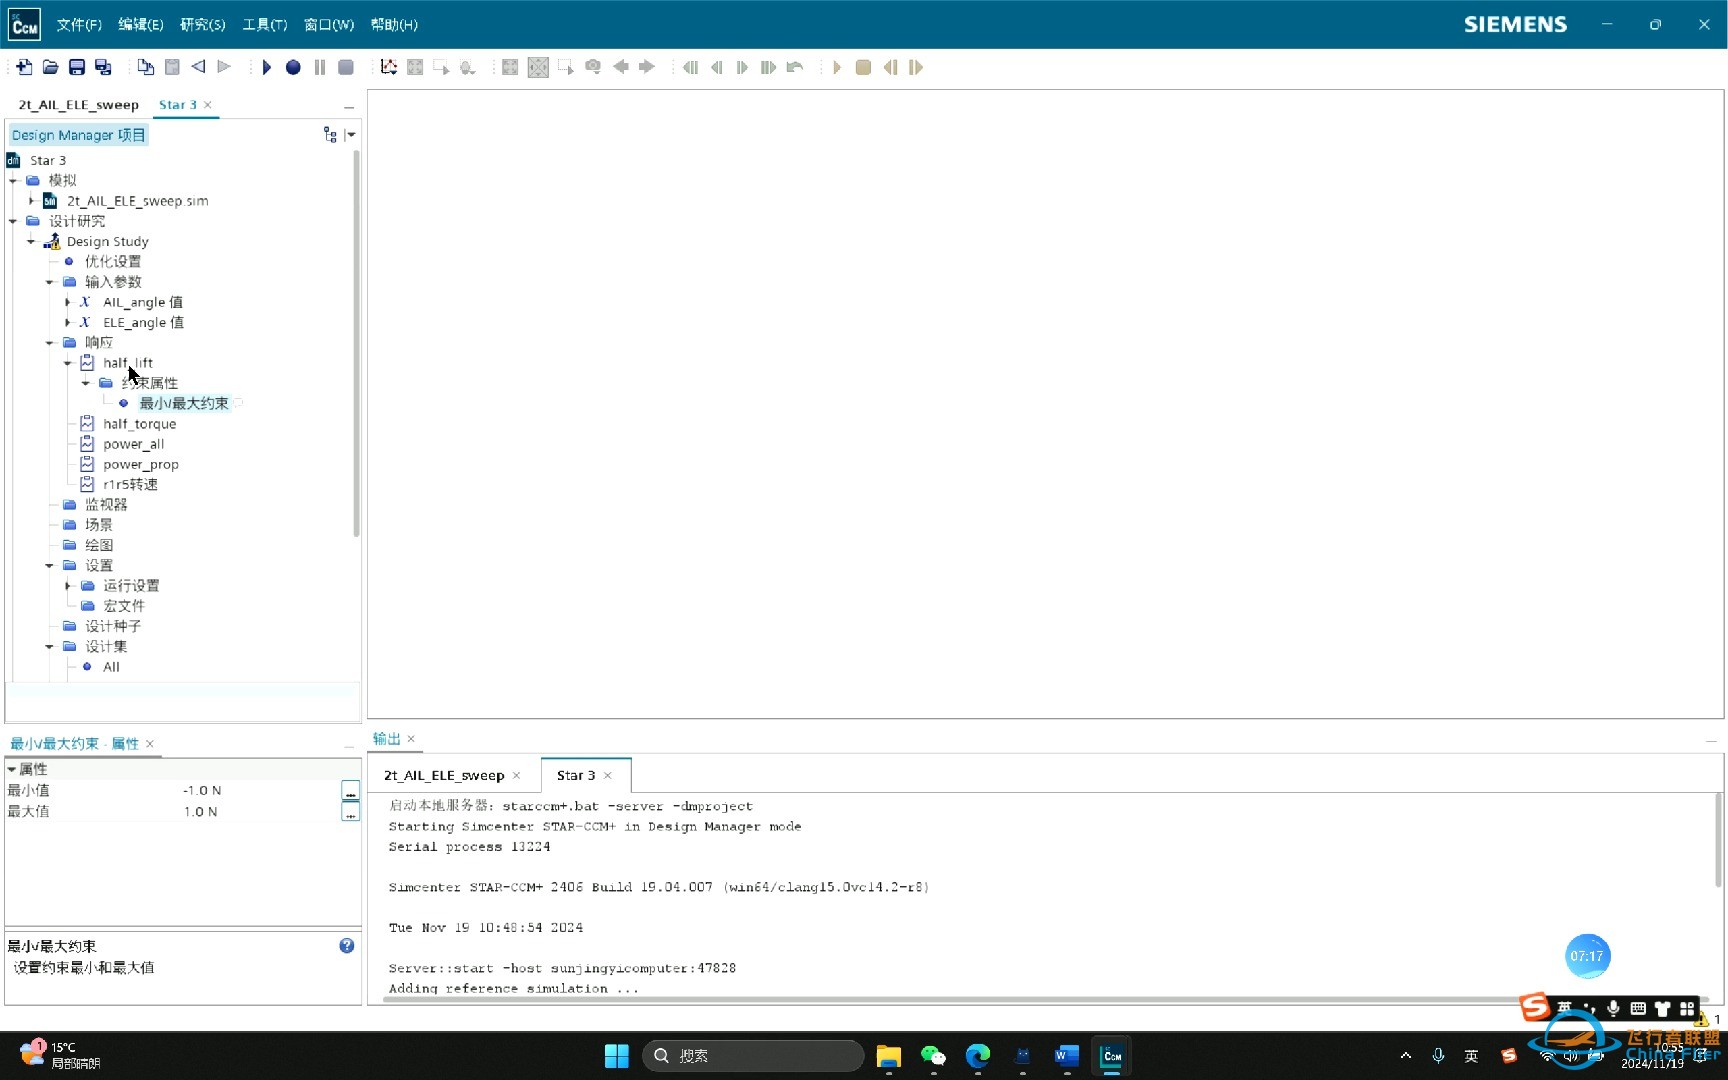Click the grey left arrow view icon
The image size is (1728, 1080).
[x=620, y=67]
